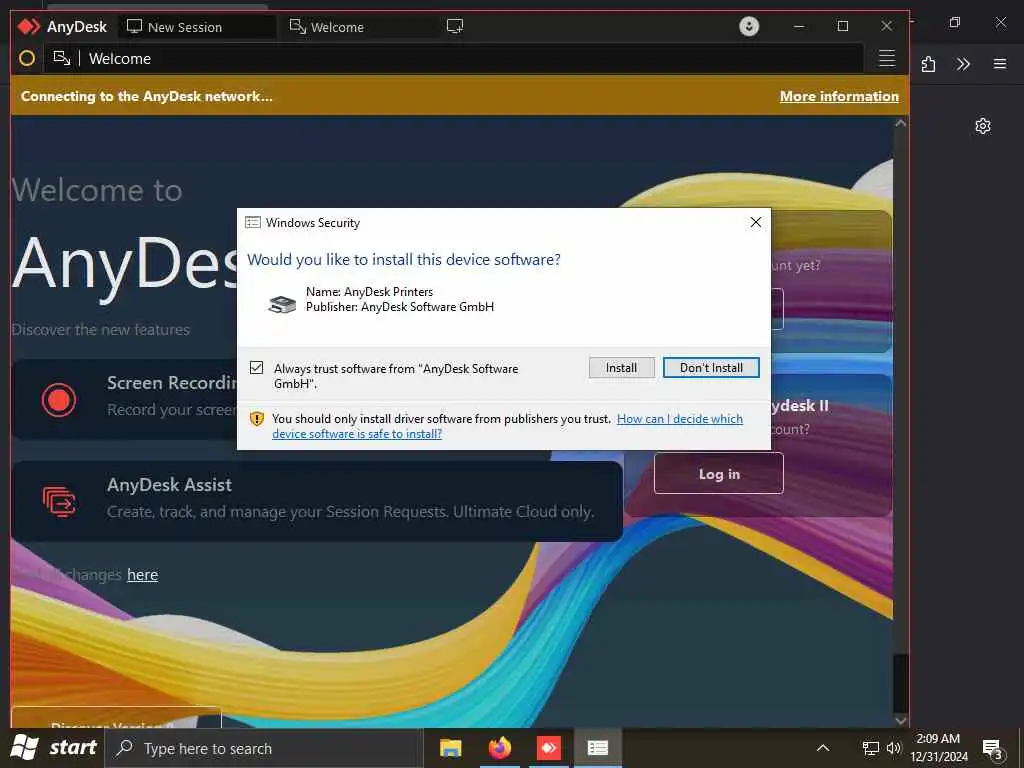The height and width of the screenshot is (768, 1024).
Task: Click the volume speaker tray icon
Action: (x=893, y=748)
